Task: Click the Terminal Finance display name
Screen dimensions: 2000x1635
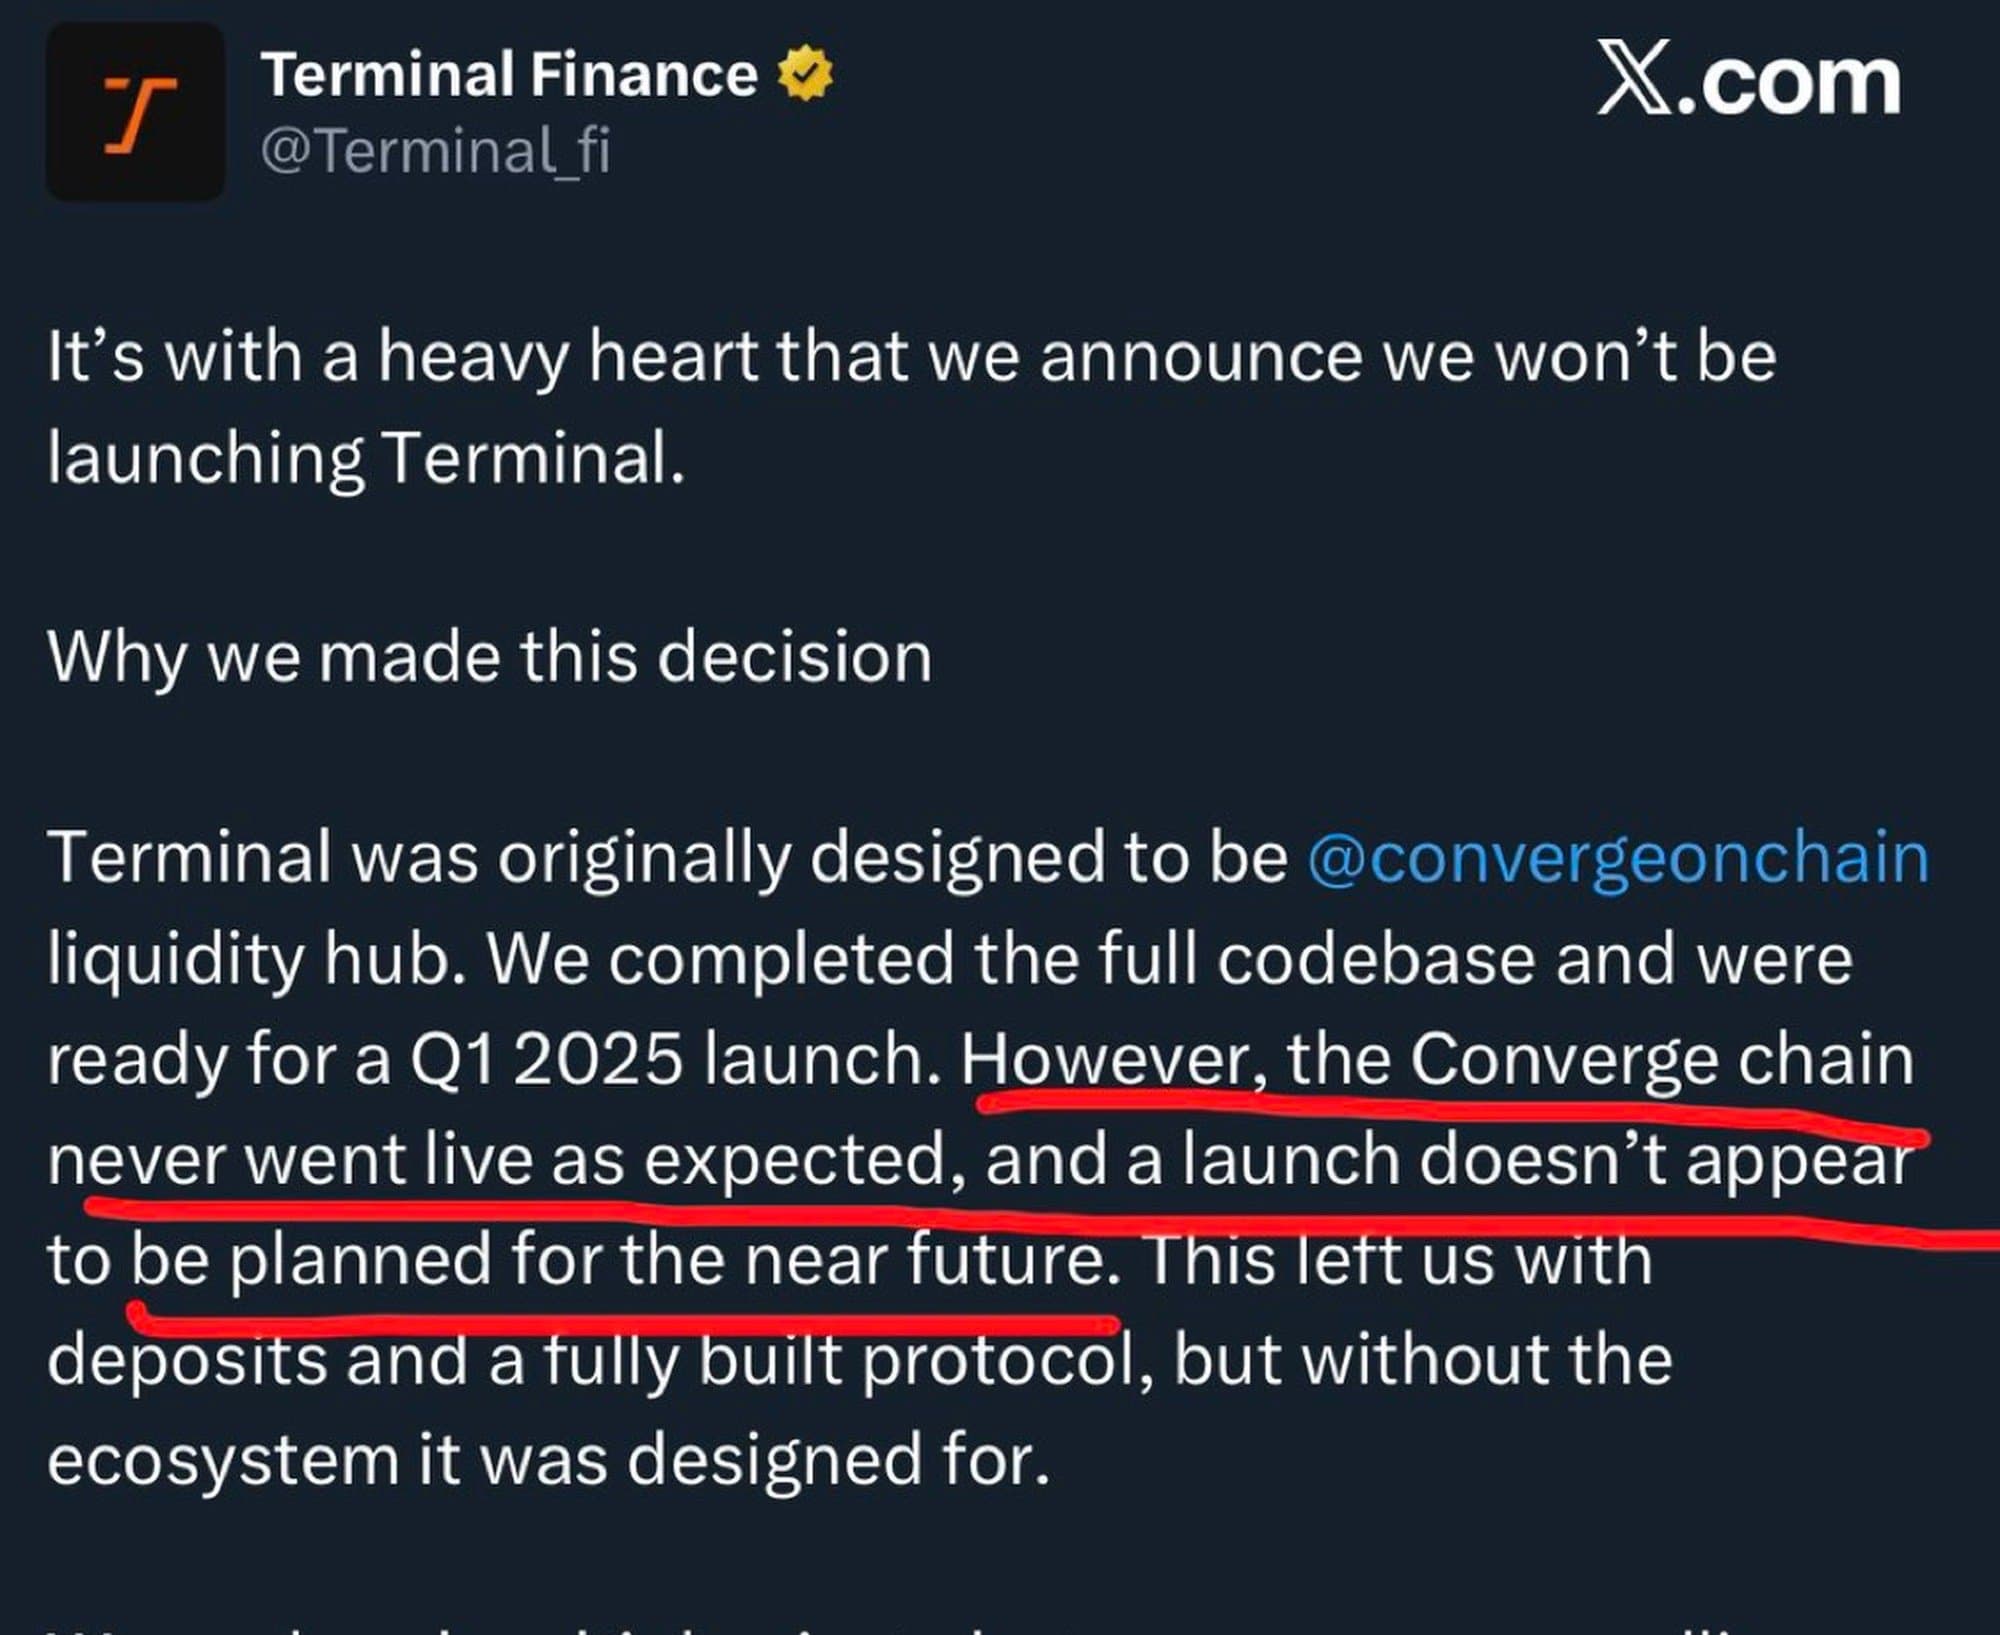Action: (509, 76)
